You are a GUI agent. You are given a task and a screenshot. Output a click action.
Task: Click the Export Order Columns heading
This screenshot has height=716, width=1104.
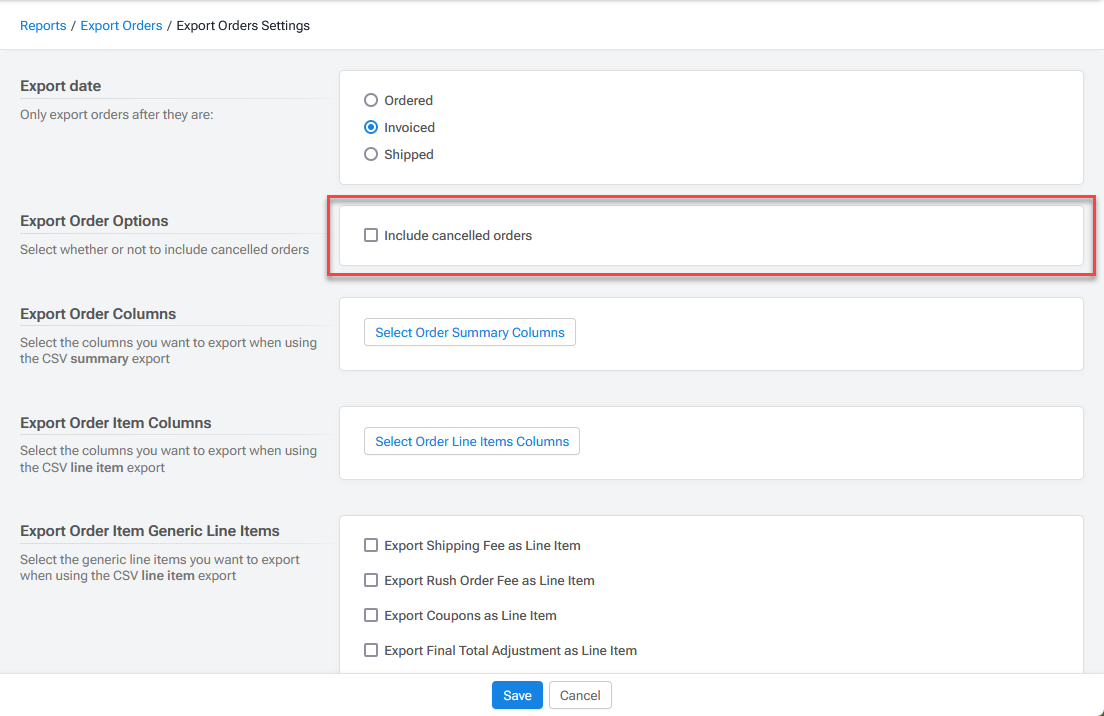(x=98, y=314)
